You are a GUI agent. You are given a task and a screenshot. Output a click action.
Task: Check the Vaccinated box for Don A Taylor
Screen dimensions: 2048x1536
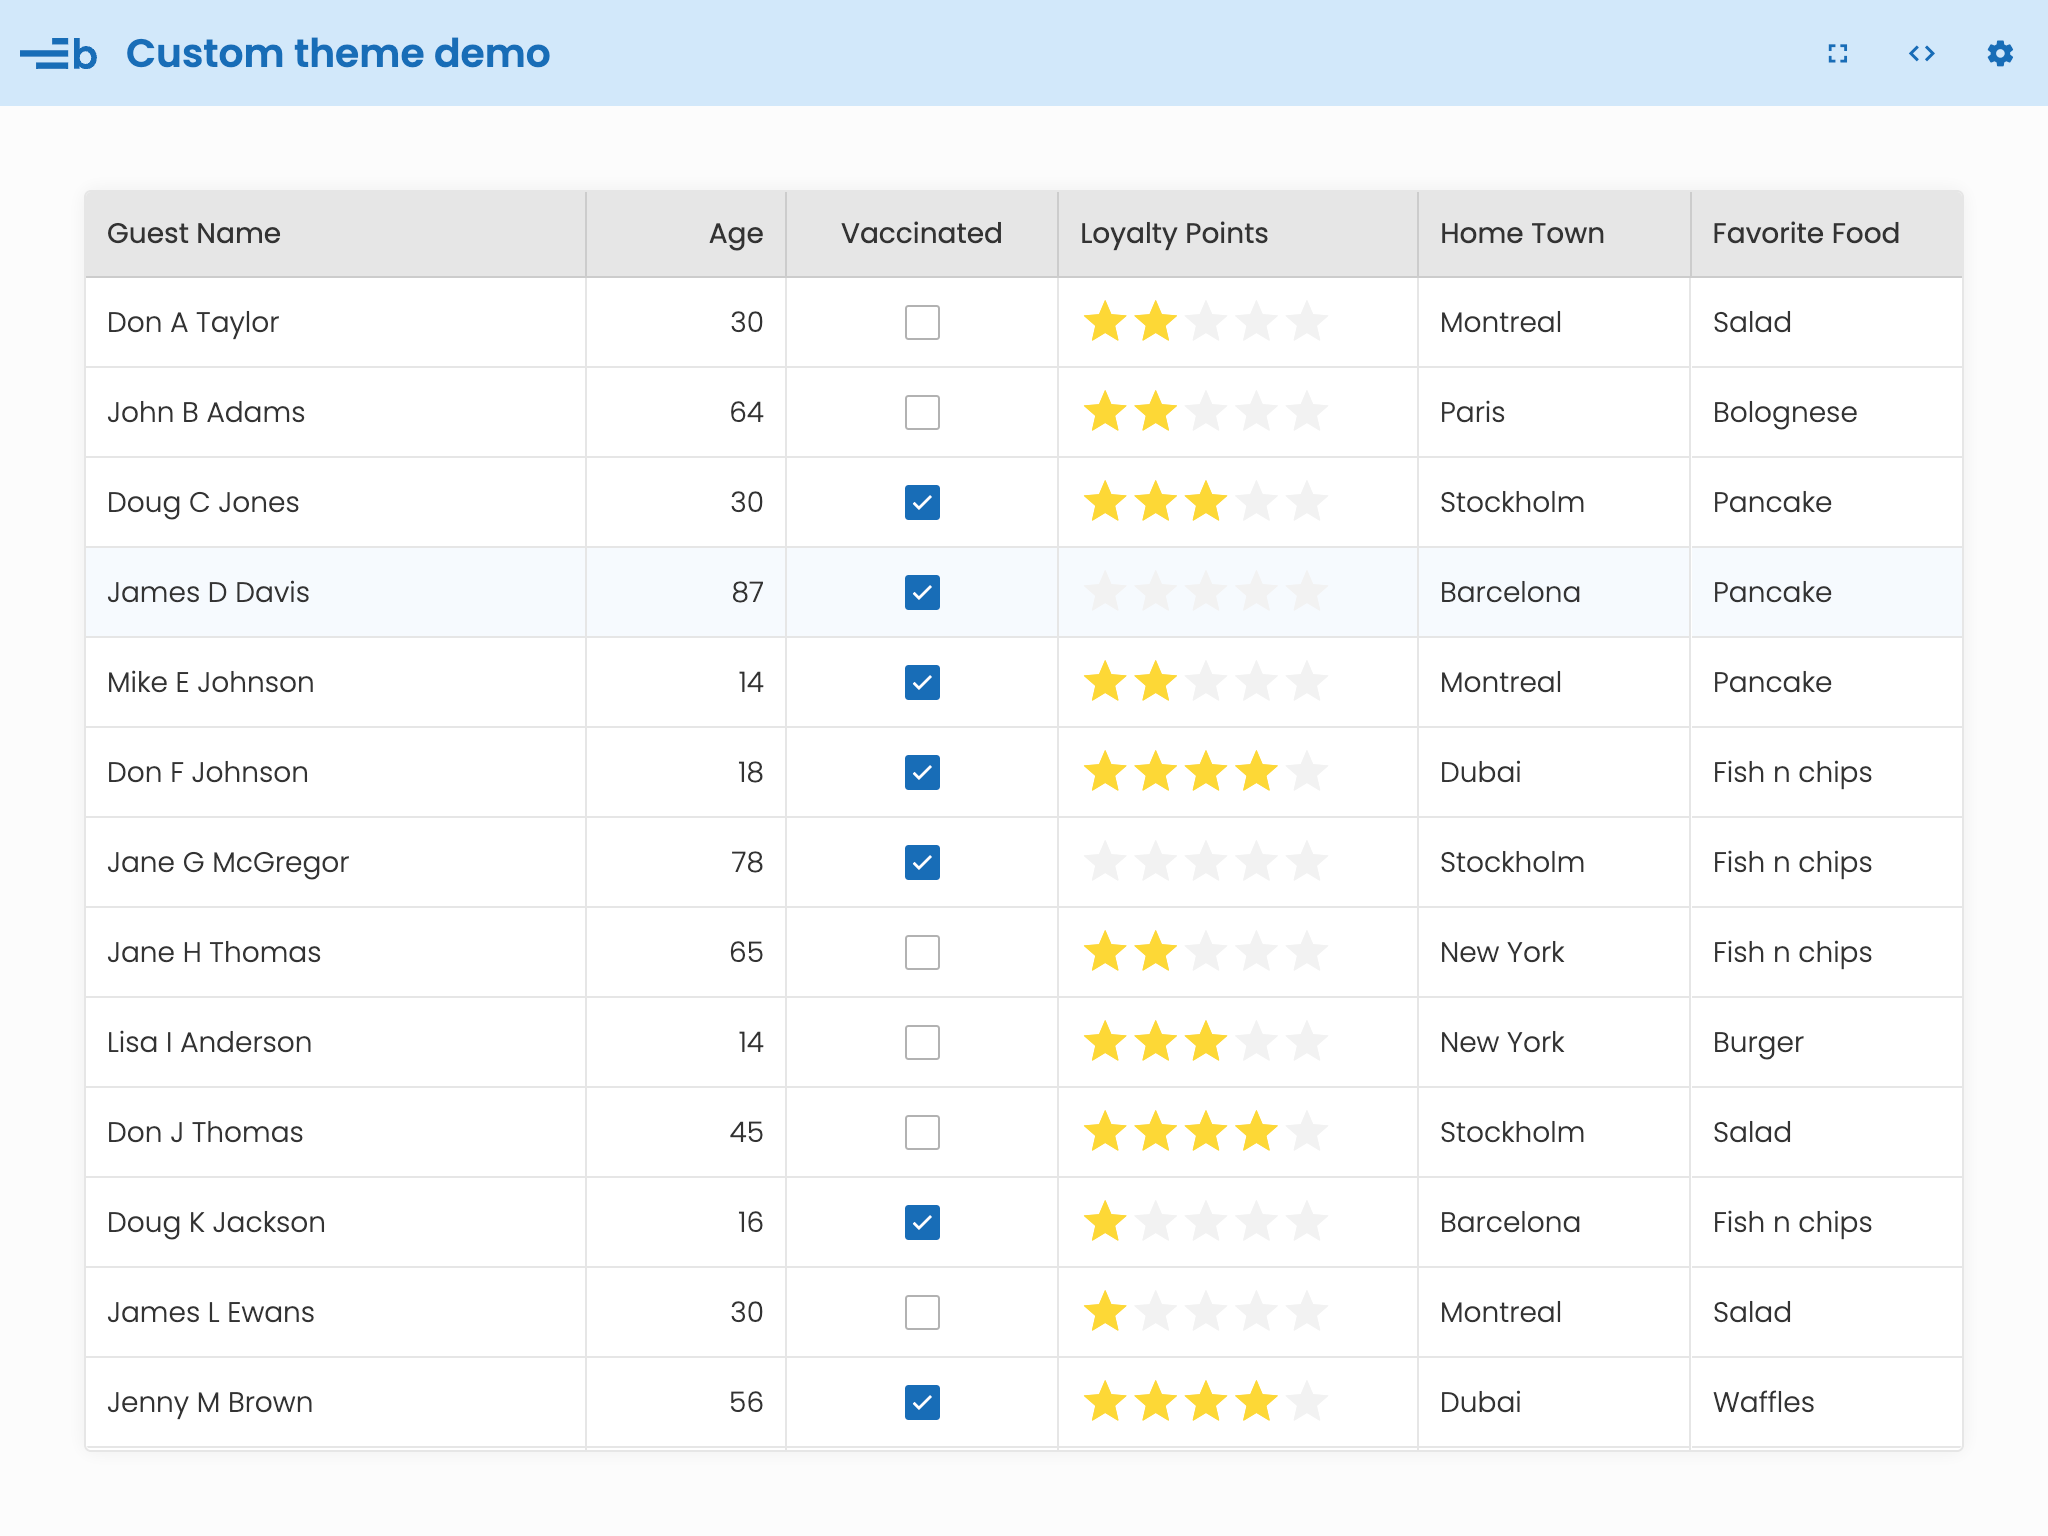point(922,323)
